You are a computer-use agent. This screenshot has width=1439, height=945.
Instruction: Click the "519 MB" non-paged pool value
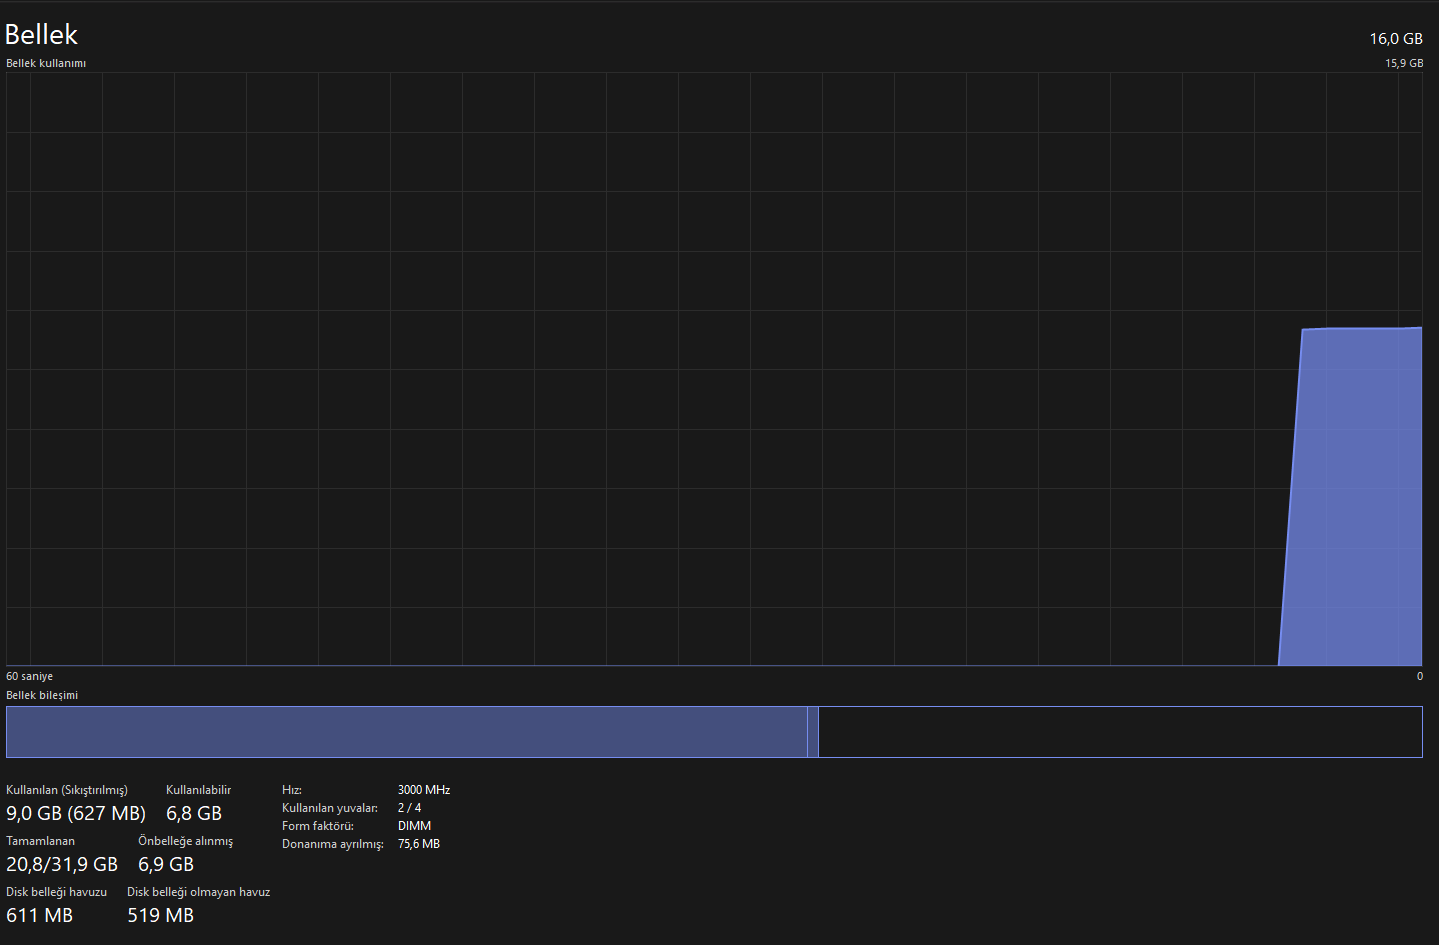click(x=160, y=915)
